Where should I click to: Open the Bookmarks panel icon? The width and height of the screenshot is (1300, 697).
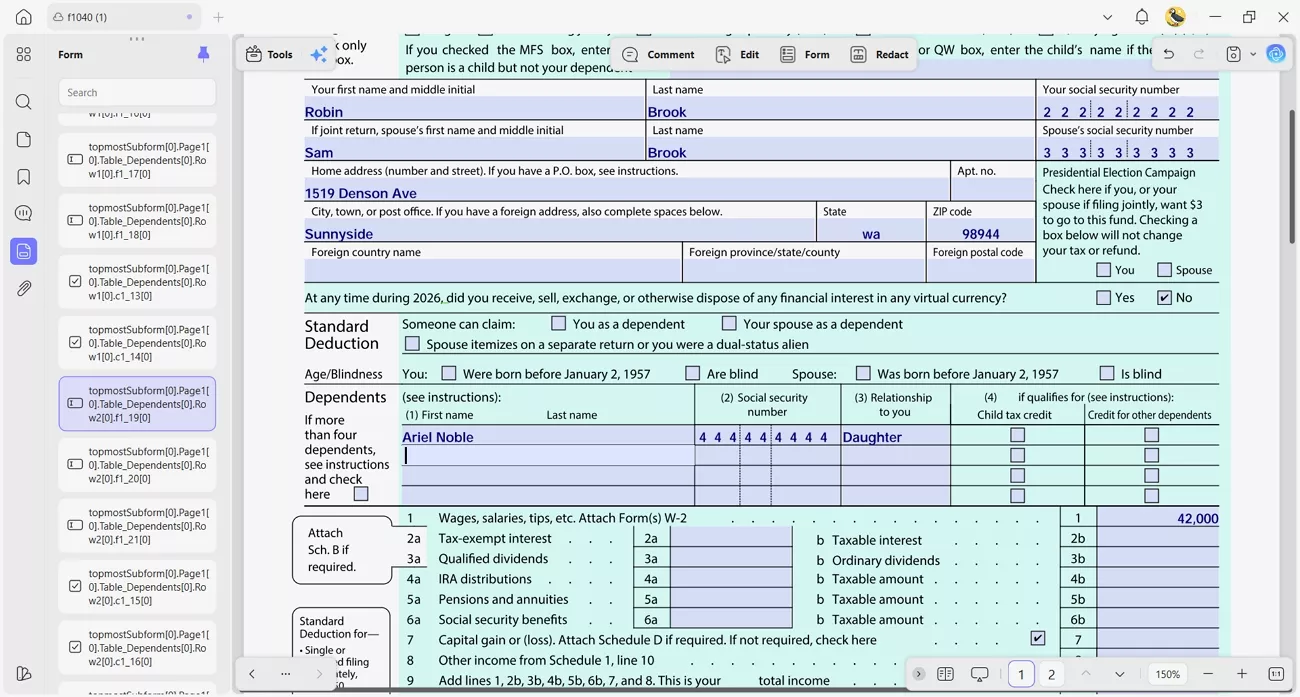(x=24, y=177)
